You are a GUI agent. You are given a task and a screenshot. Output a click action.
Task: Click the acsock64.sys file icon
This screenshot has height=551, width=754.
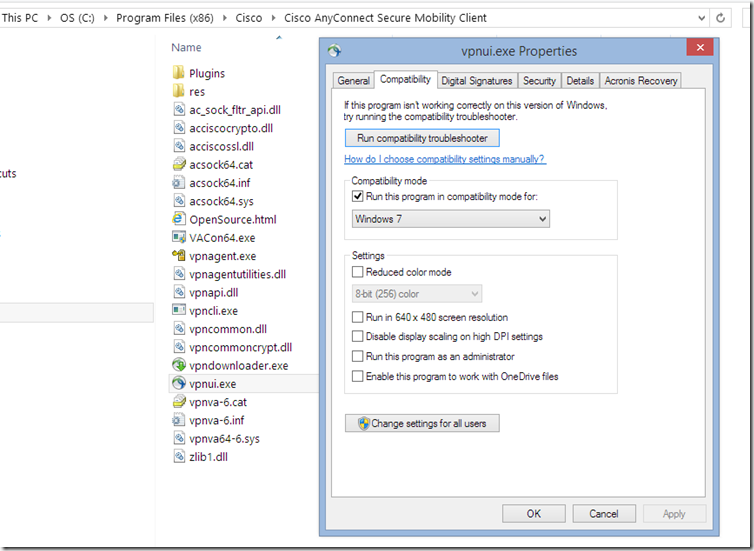[x=178, y=200]
